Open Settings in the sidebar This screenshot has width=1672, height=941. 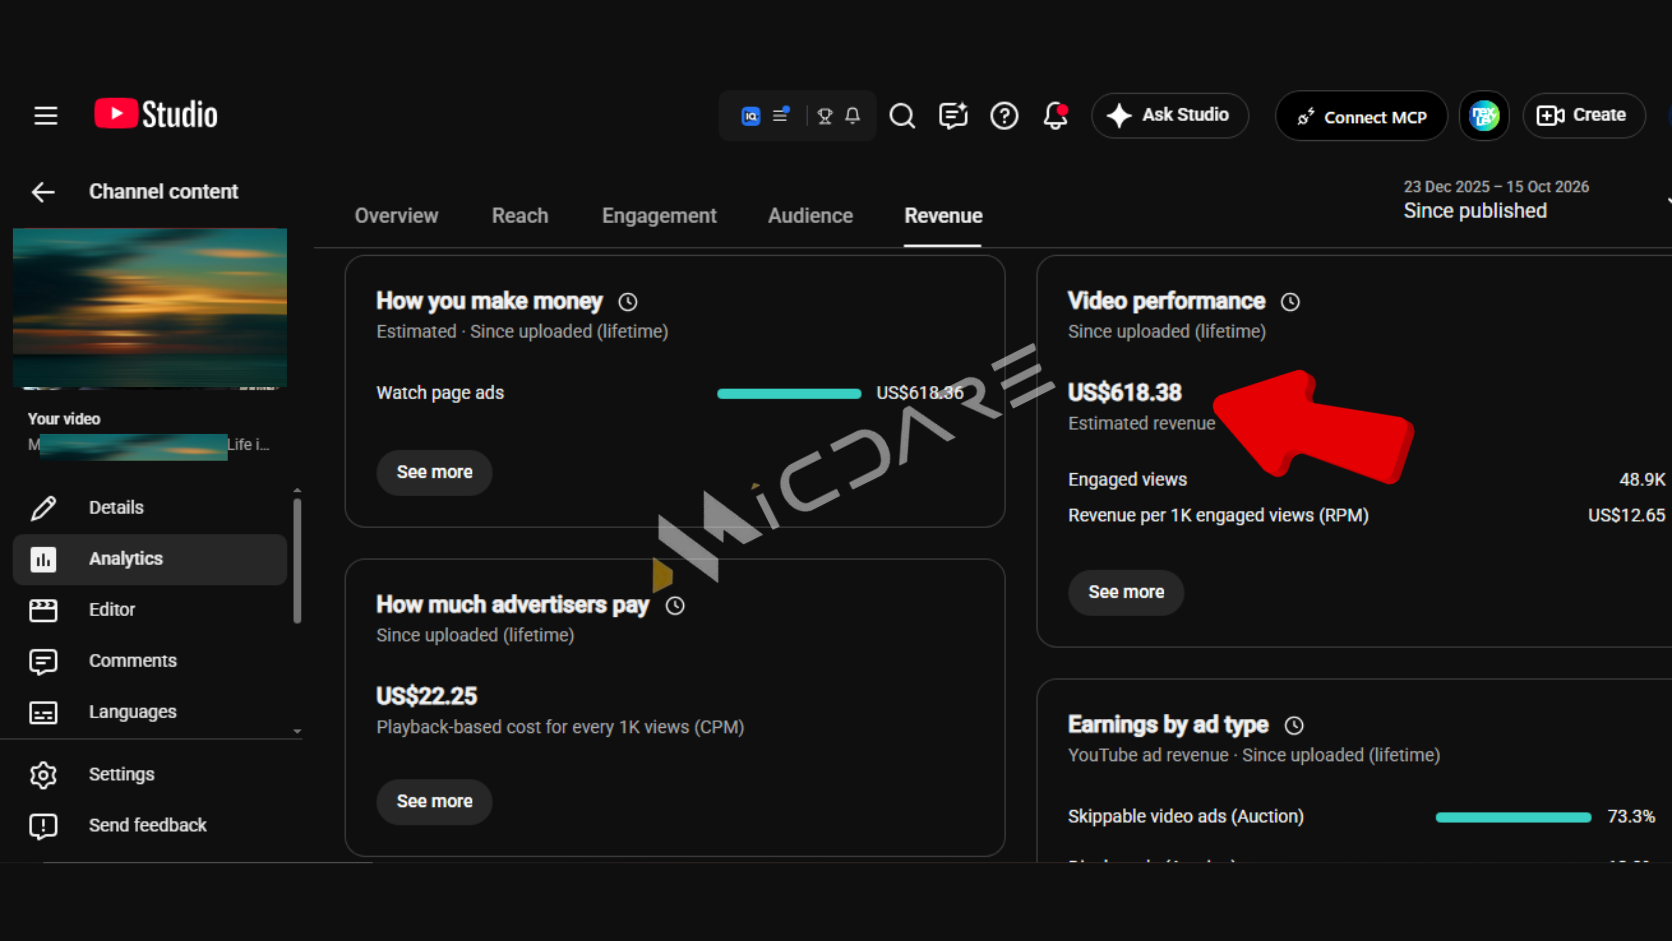click(x=150, y=775)
